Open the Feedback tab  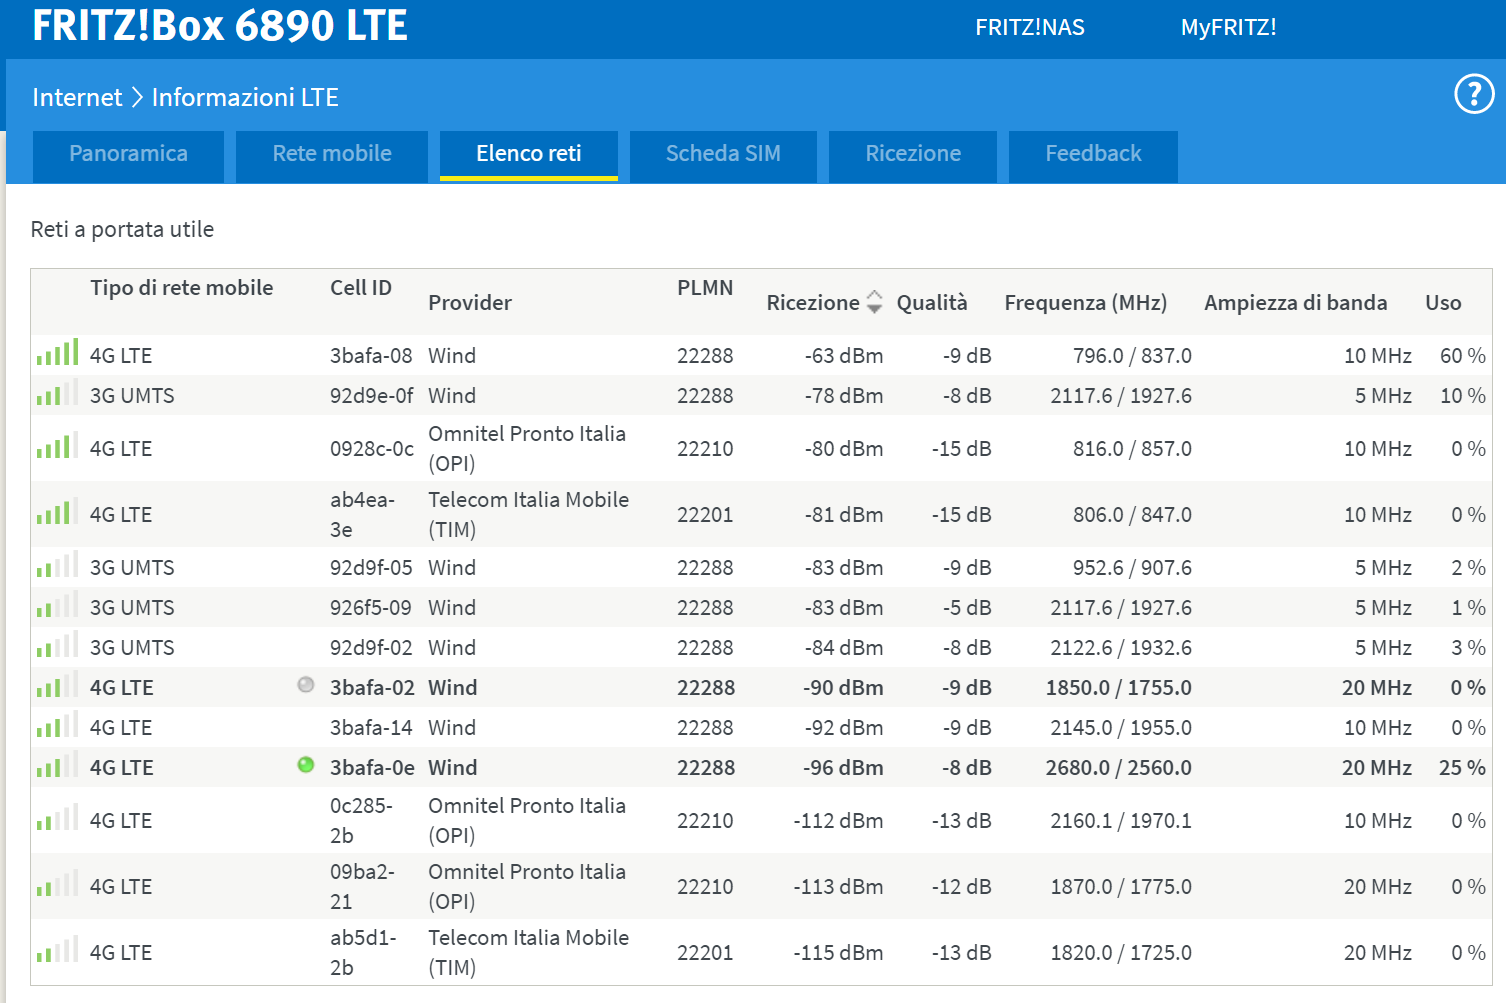tap(1093, 156)
